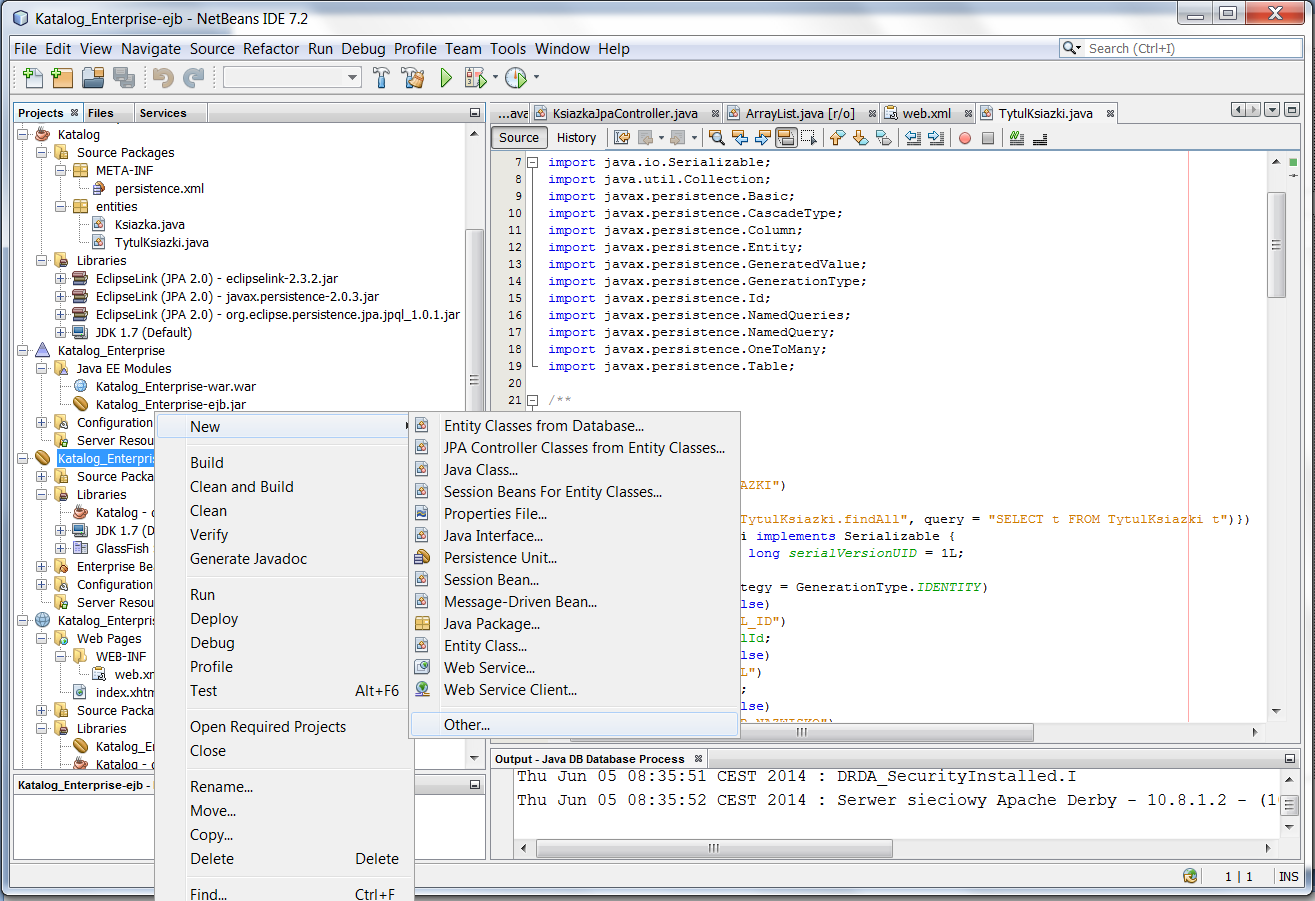Toggle Highlight Search editor icon

click(786, 138)
